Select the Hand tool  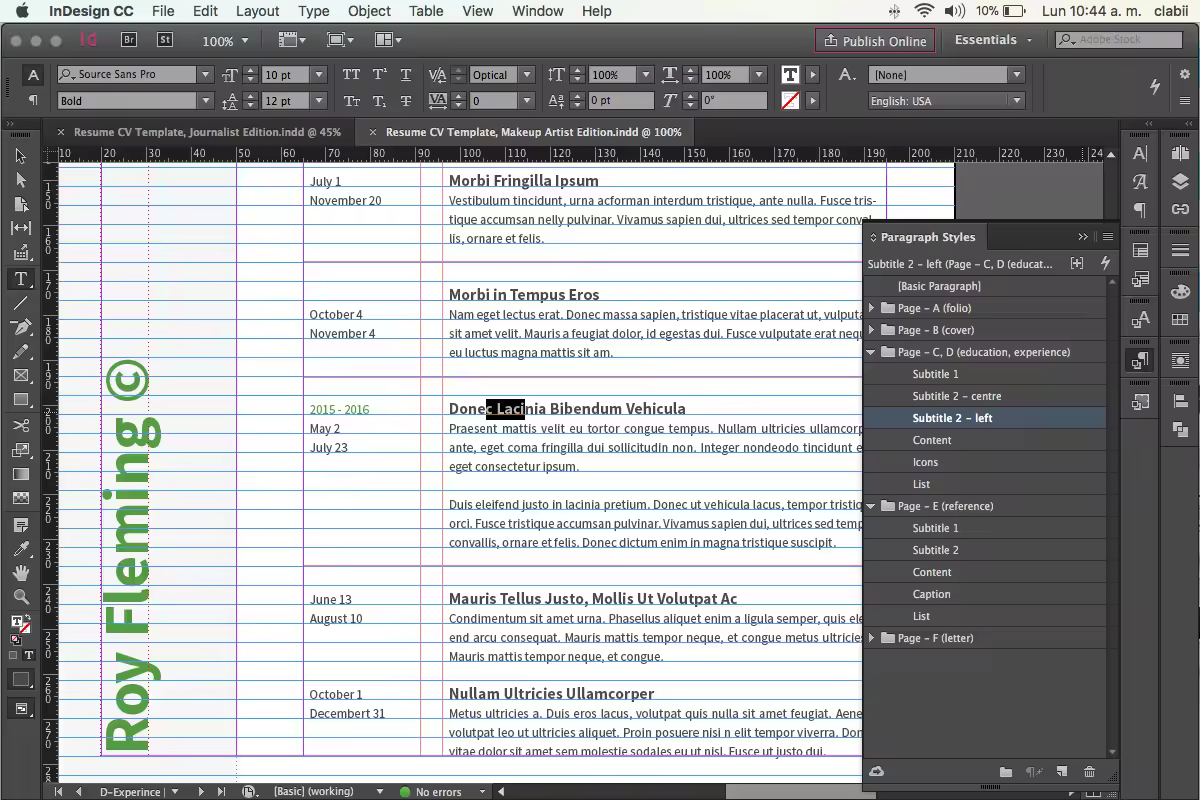21,573
